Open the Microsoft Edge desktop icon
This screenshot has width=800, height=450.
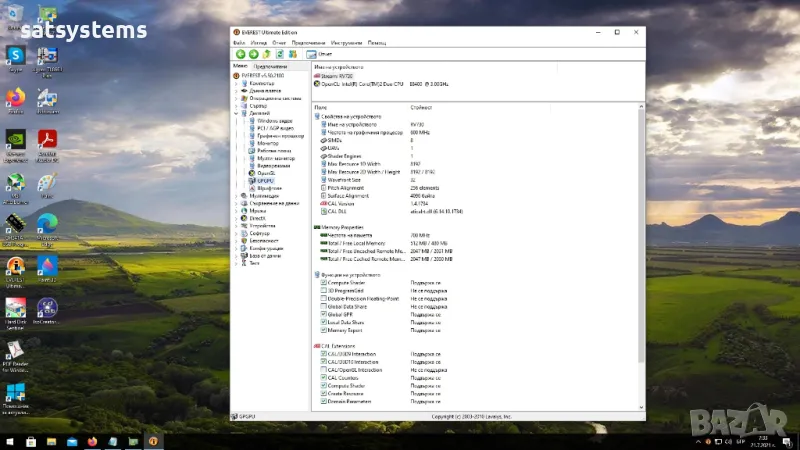tap(47, 223)
